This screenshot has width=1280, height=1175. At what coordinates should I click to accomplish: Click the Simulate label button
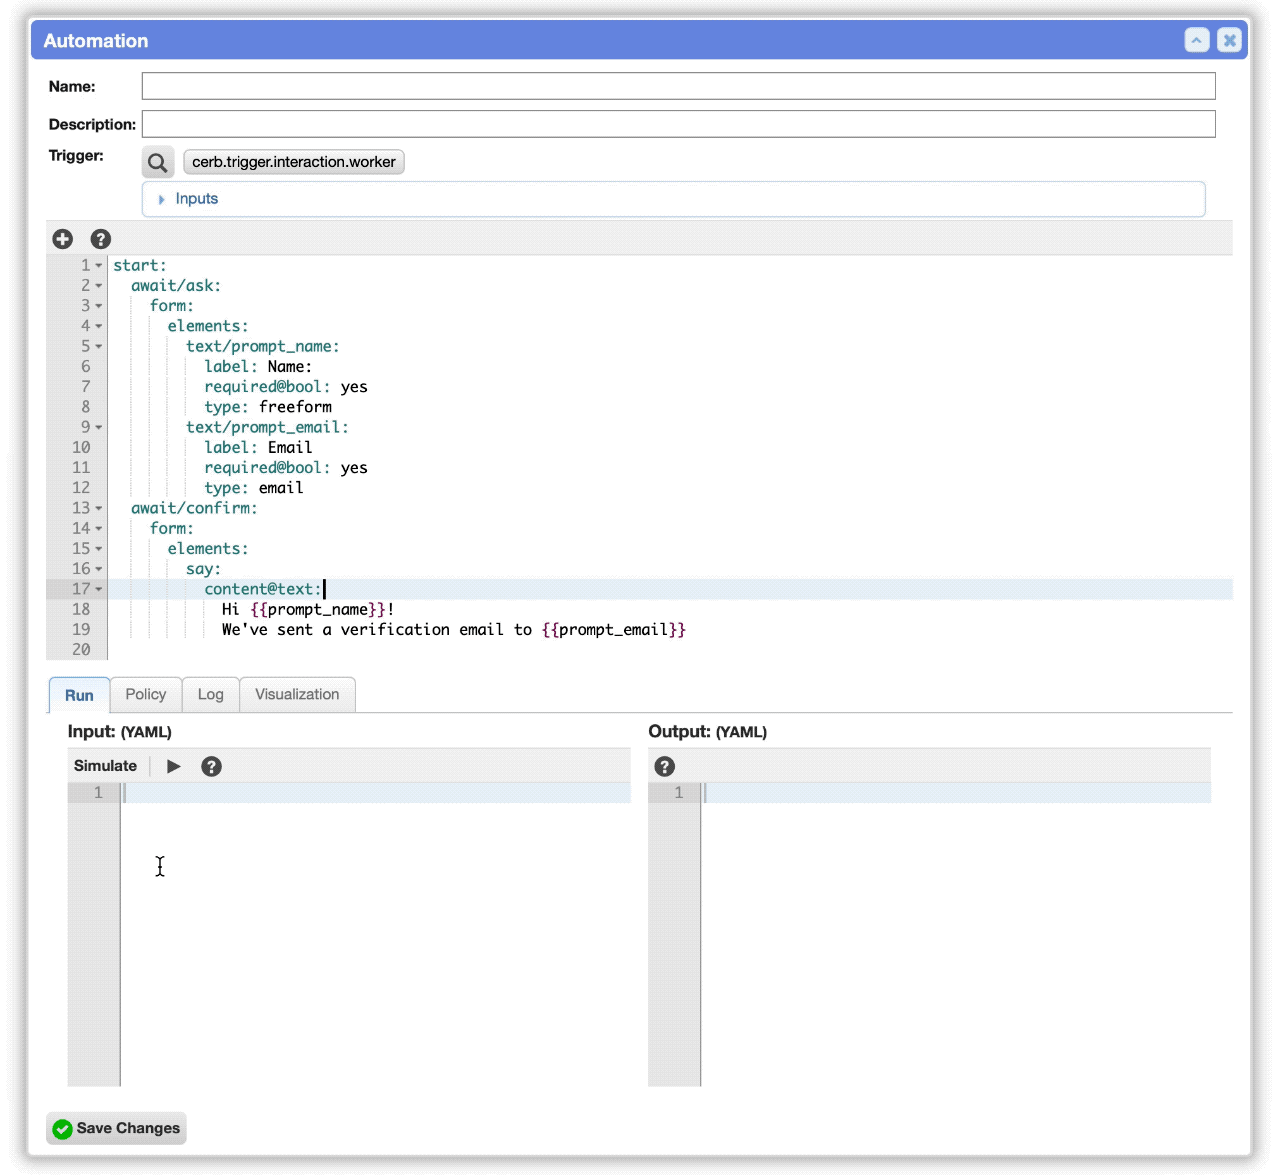click(105, 766)
